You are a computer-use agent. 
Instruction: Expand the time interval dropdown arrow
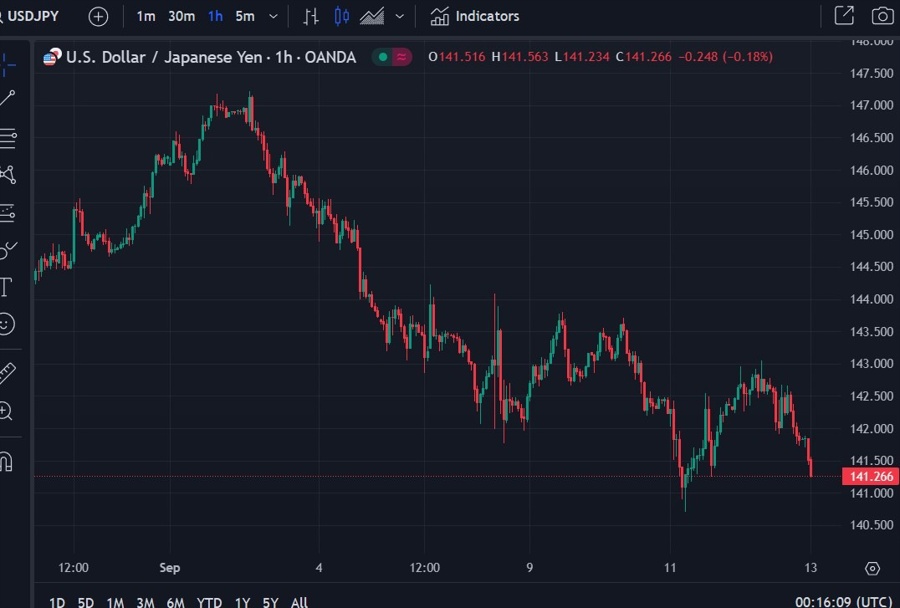click(273, 16)
